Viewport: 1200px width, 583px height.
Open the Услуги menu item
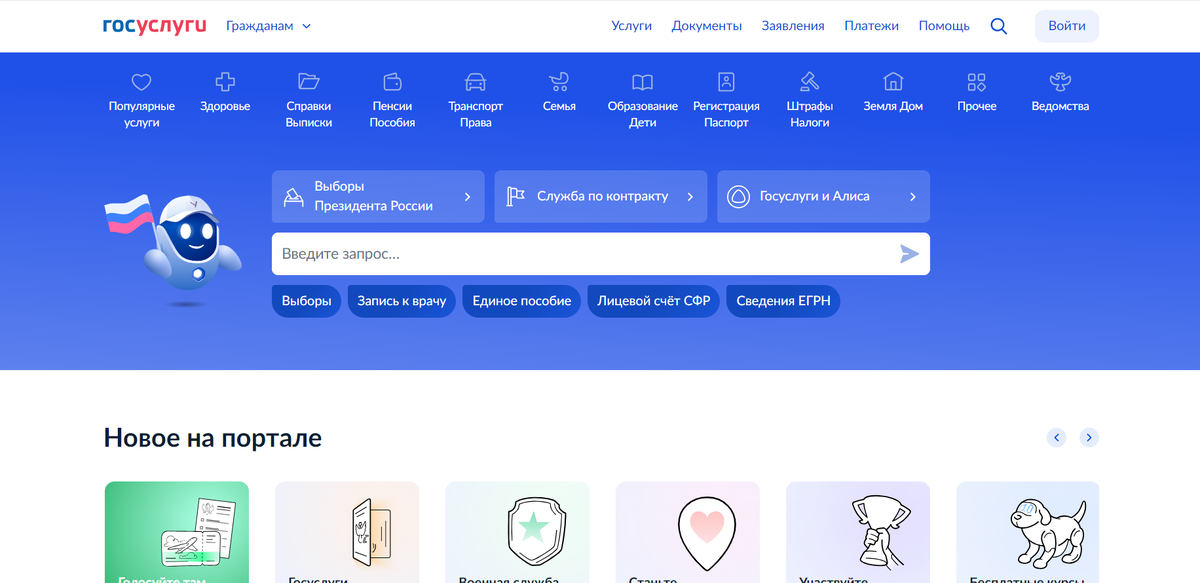[x=632, y=26]
